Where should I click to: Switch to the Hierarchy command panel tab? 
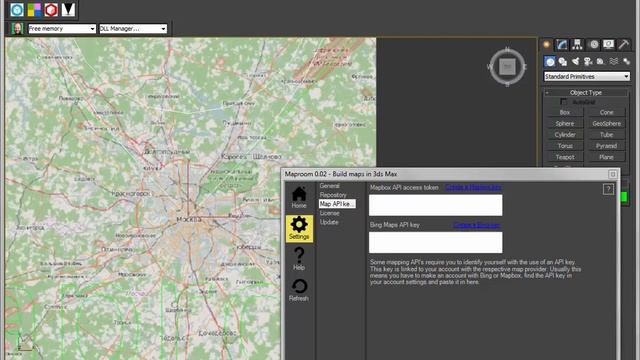pyautogui.click(x=577, y=44)
